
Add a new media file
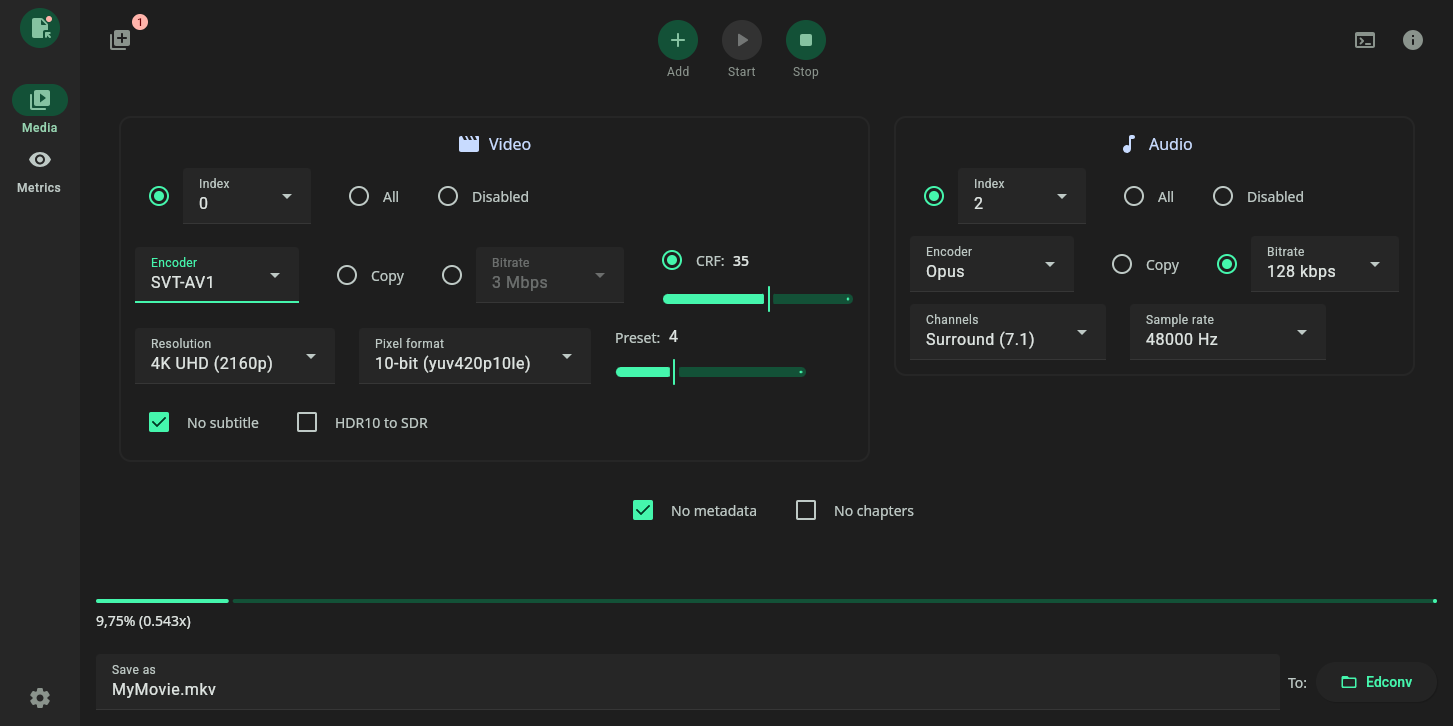point(677,39)
